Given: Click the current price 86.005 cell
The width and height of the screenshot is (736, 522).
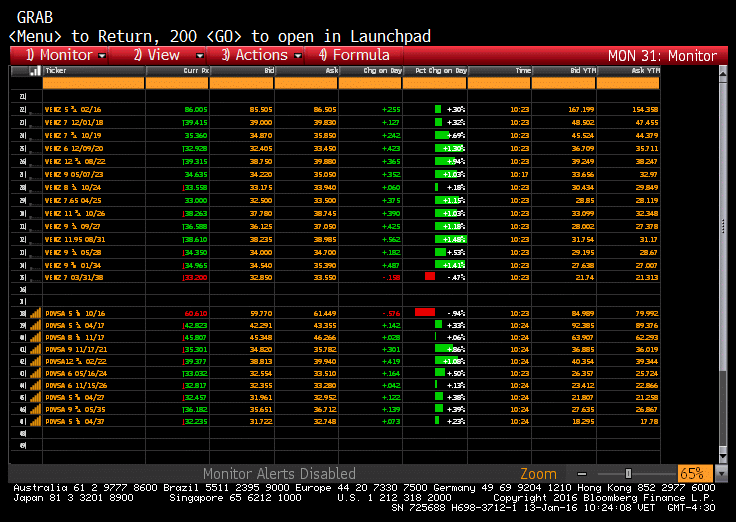Looking at the screenshot, I should (196, 109).
